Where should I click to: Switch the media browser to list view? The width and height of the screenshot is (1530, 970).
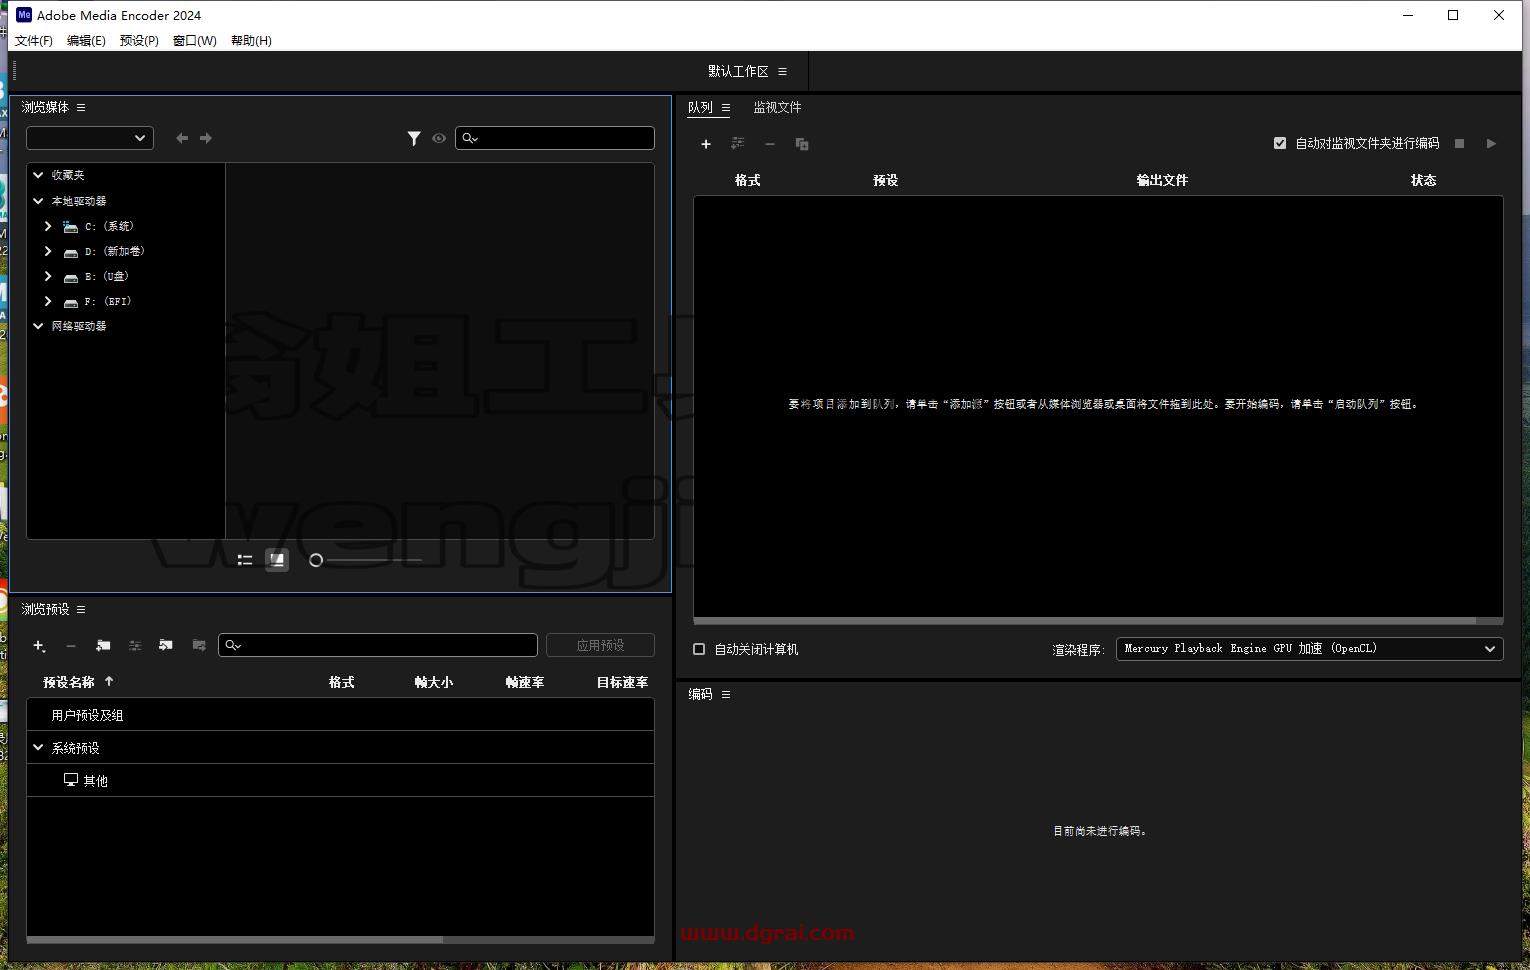click(245, 560)
